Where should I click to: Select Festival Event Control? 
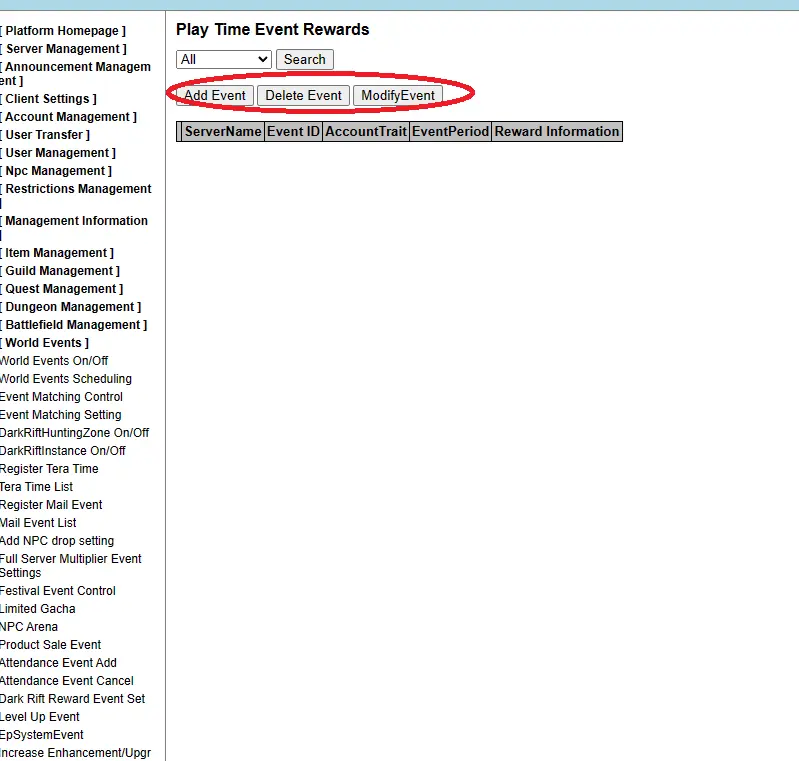[58, 591]
